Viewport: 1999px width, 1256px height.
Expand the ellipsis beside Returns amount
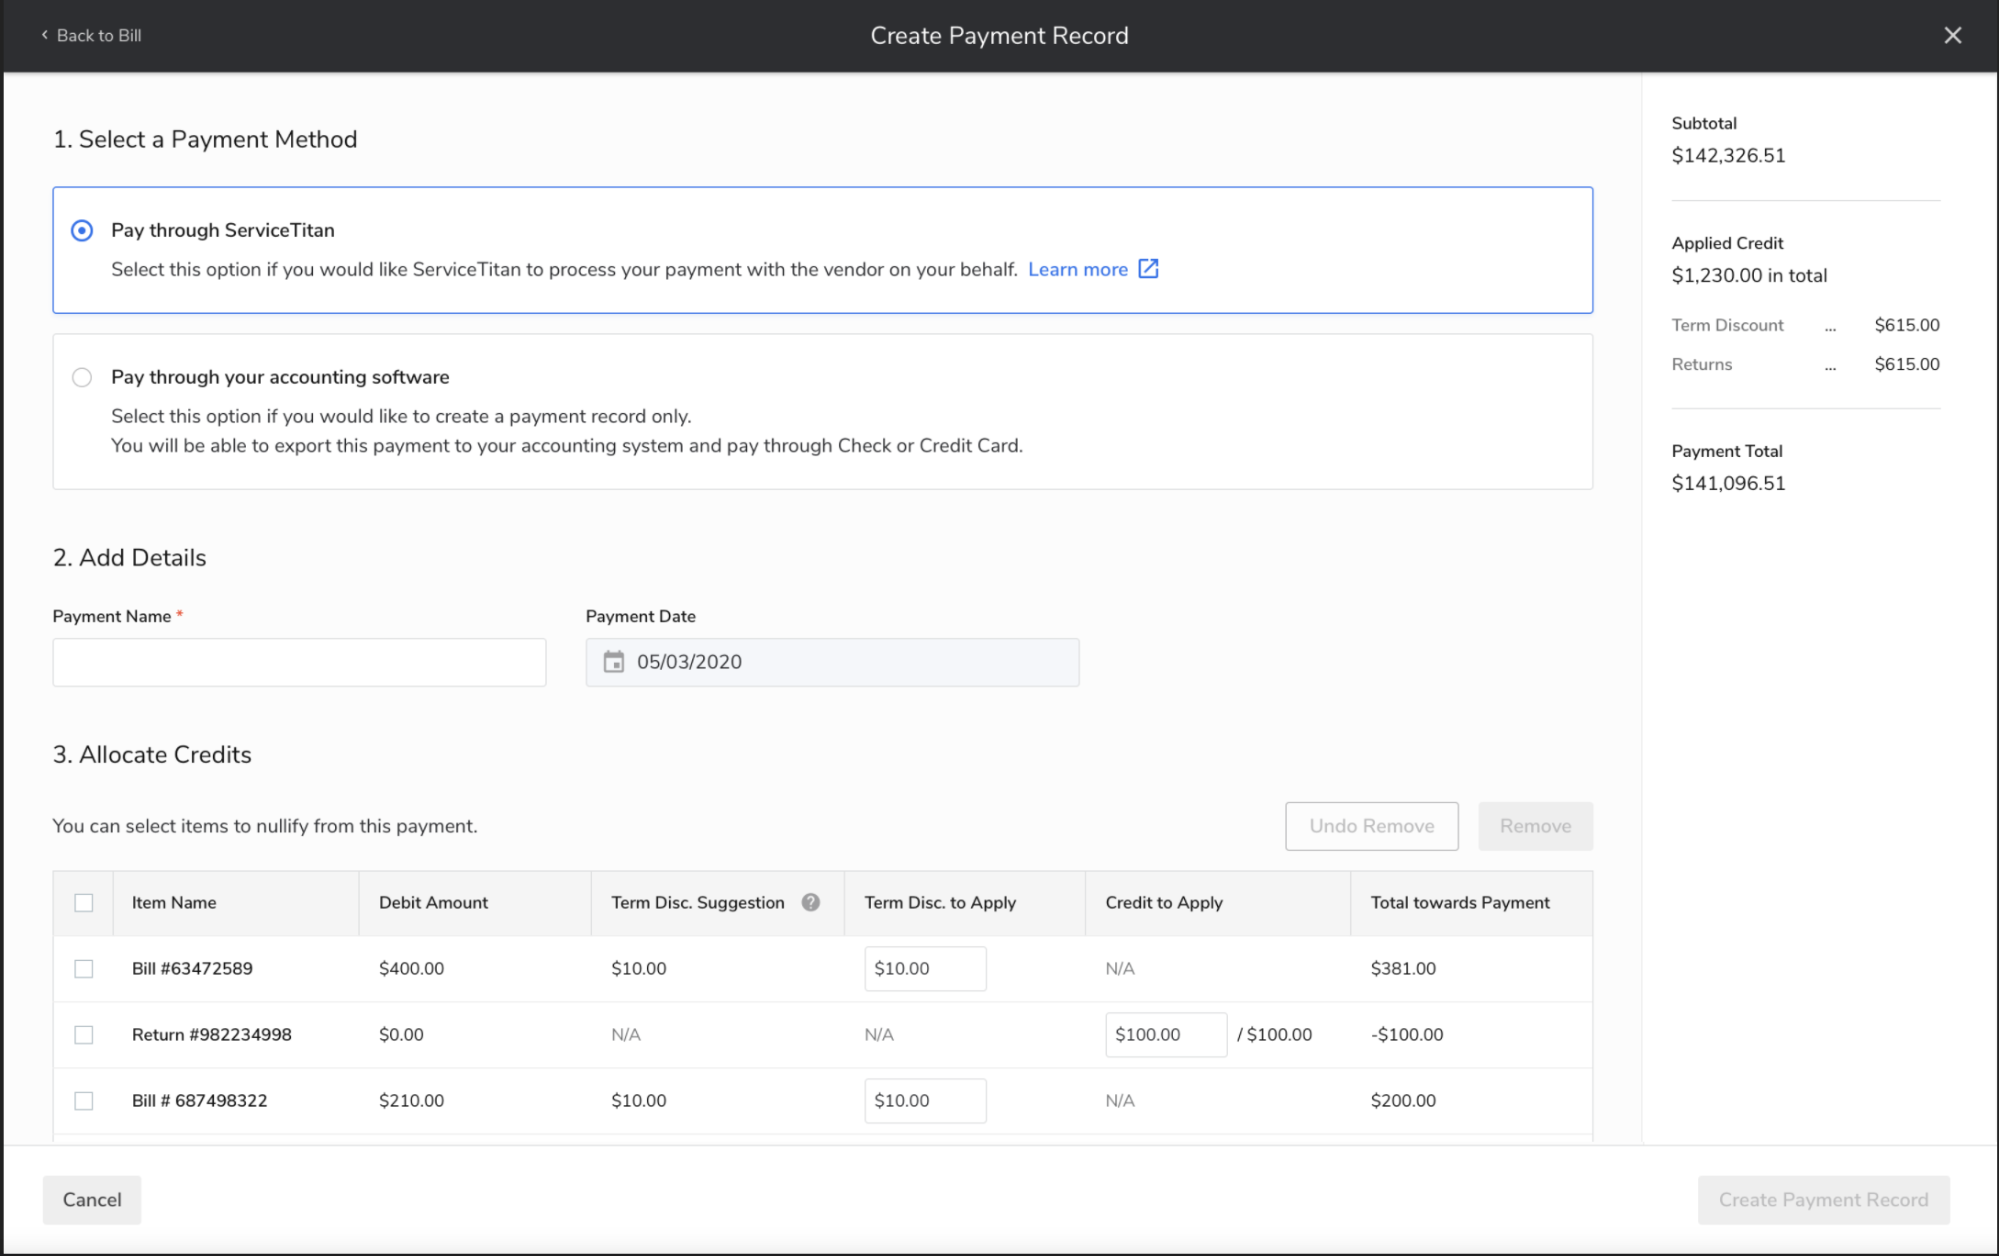click(1831, 364)
